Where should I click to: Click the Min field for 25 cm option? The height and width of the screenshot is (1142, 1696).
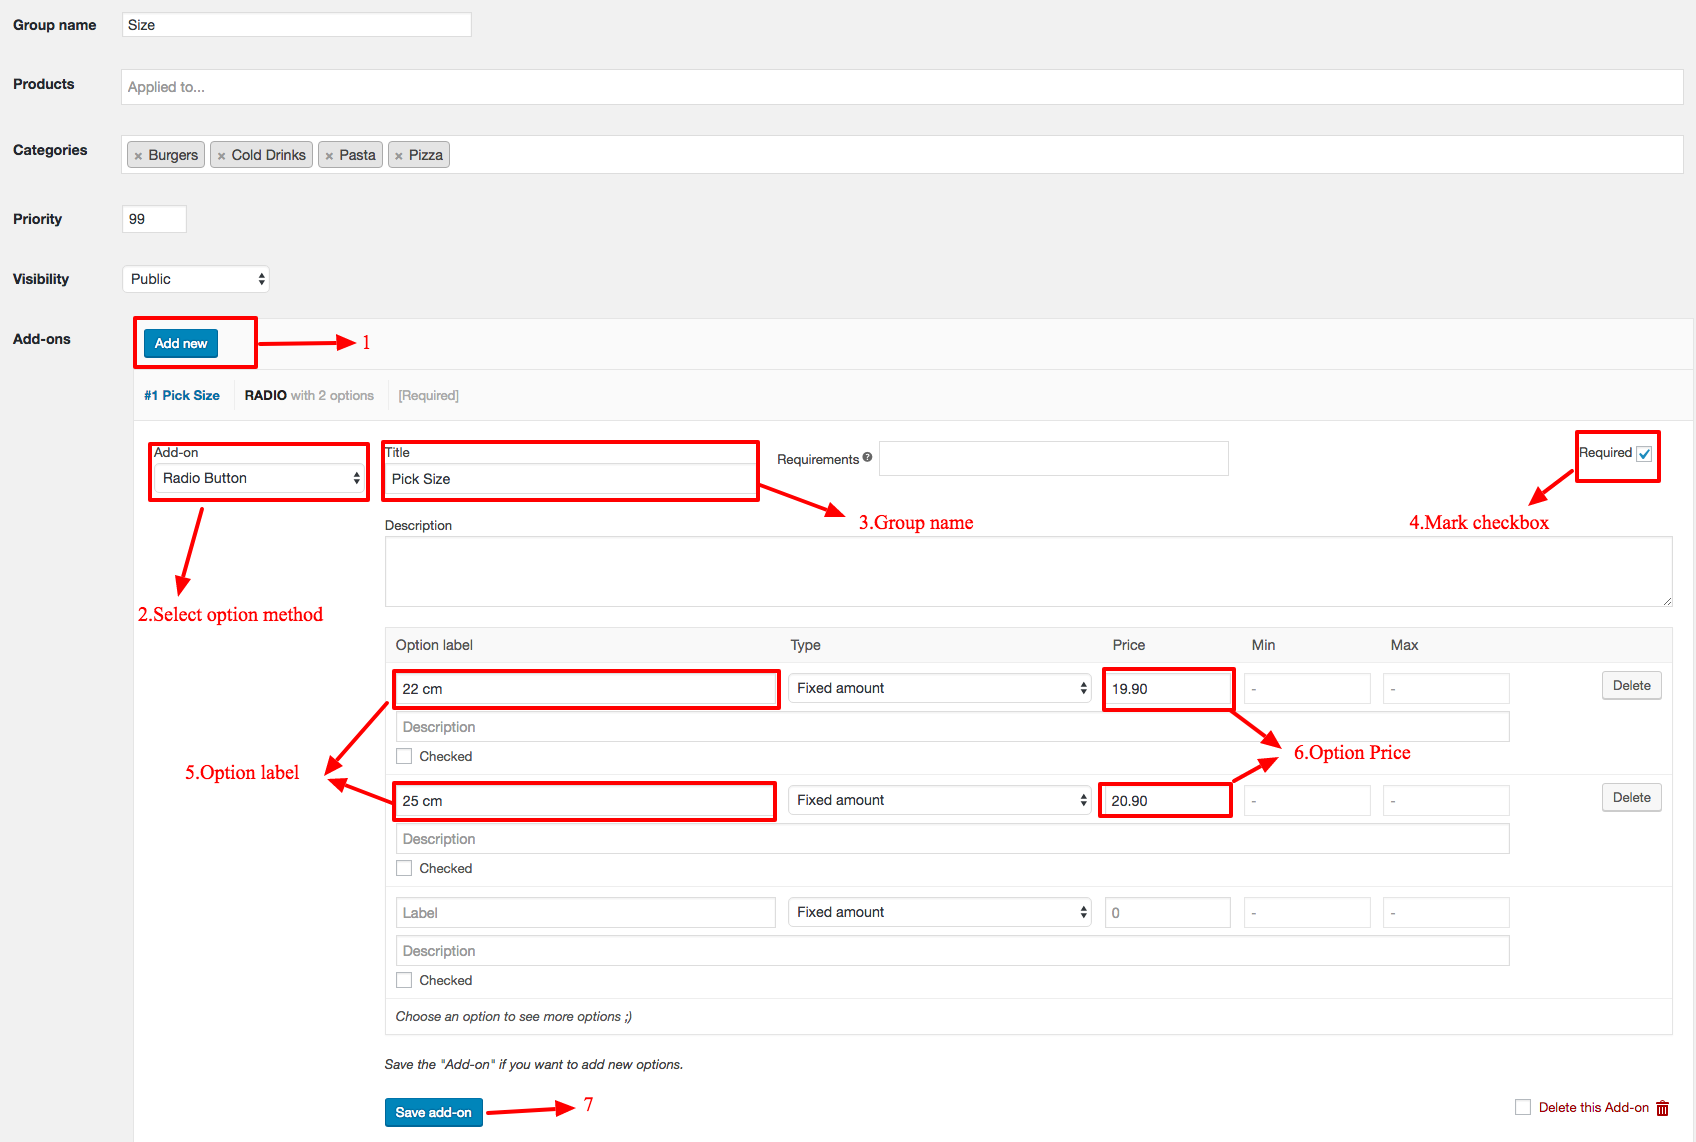(1307, 801)
